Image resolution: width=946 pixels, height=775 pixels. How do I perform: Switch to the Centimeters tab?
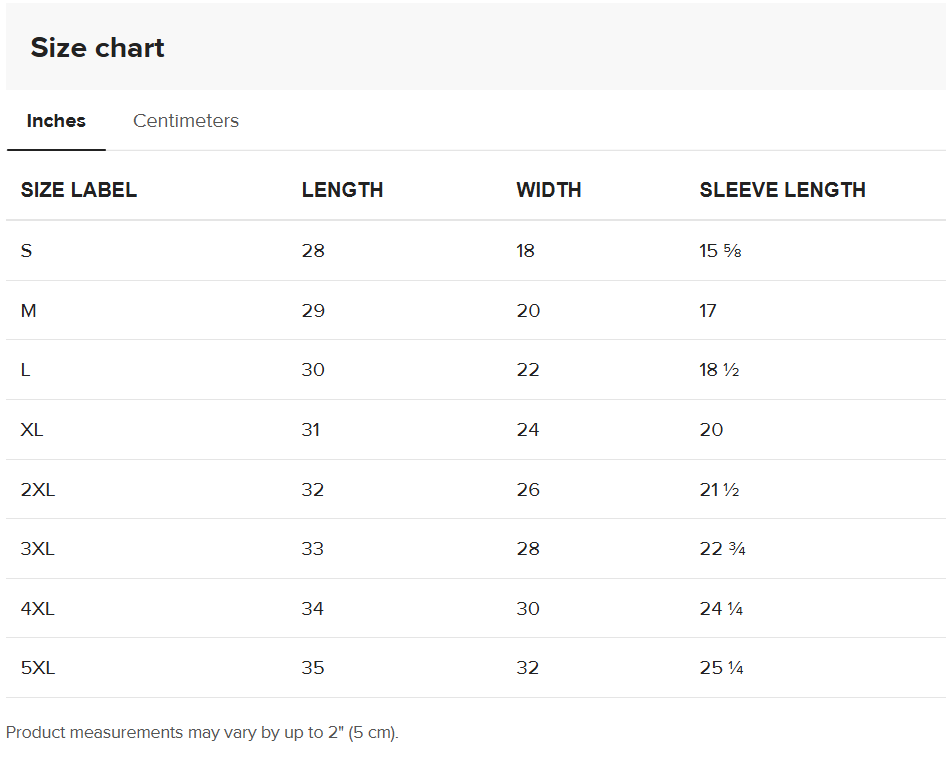186,121
